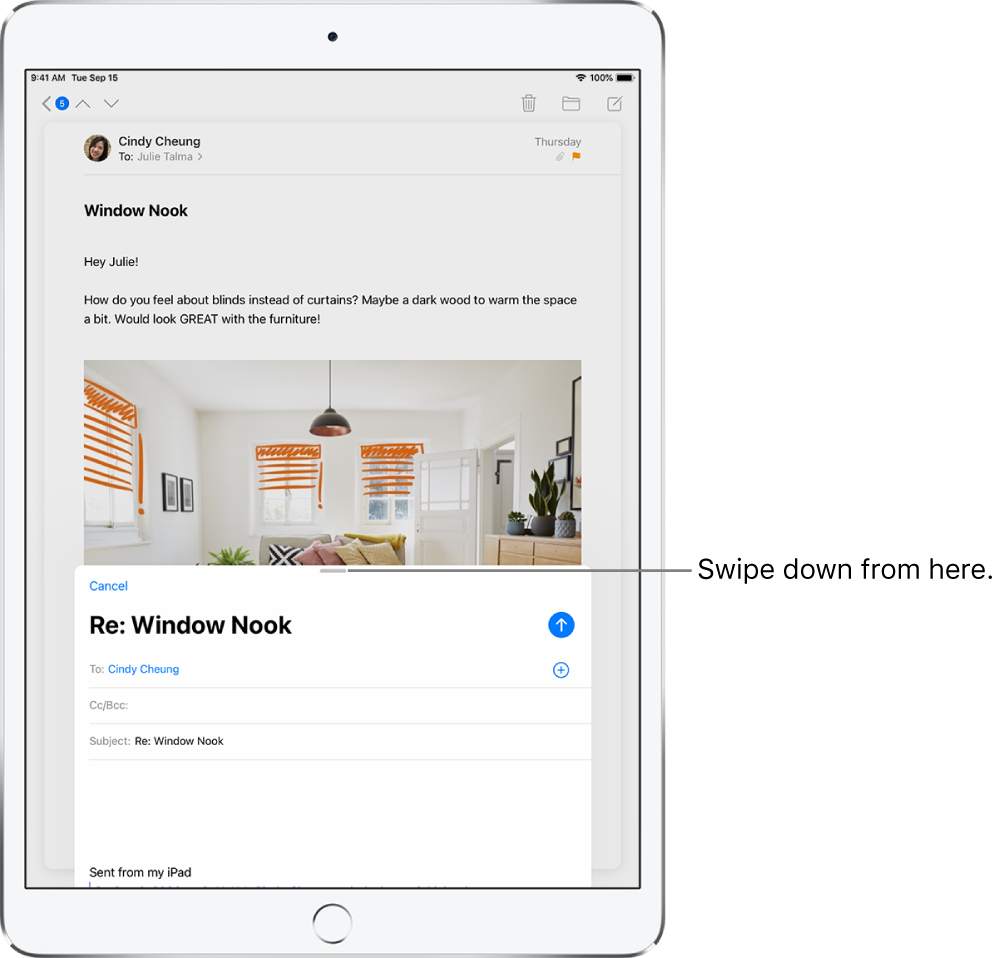Delete the email with the Trash icon

528,103
